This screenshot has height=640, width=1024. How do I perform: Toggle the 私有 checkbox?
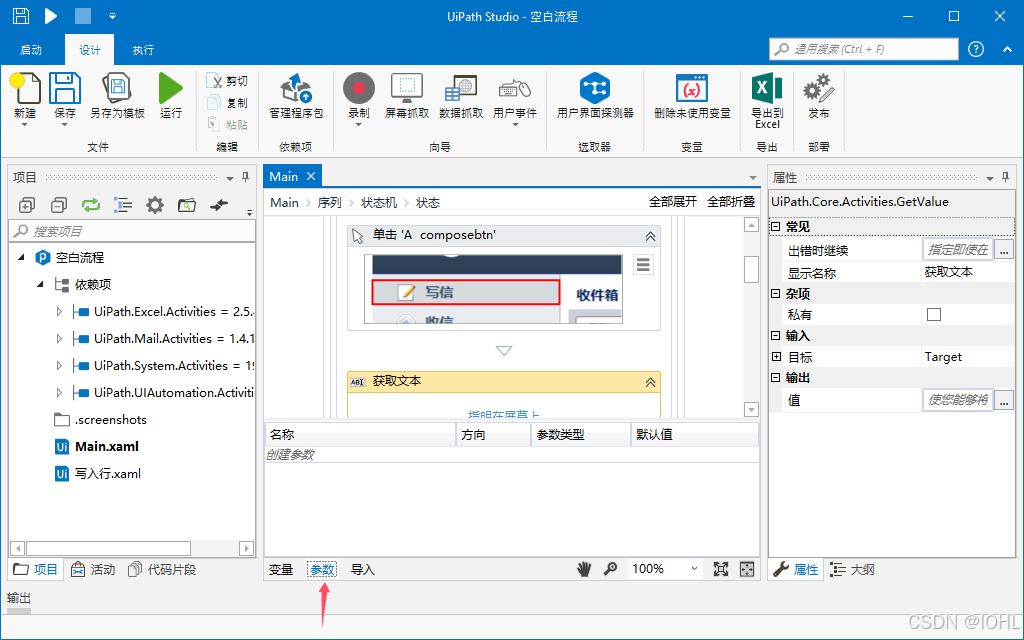click(x=934, y=315)
